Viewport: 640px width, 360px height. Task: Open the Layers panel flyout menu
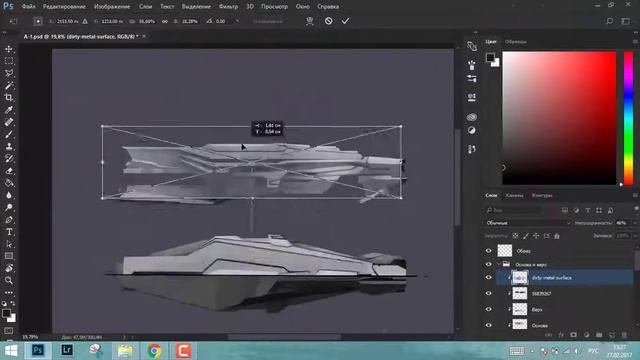(635, 196)
